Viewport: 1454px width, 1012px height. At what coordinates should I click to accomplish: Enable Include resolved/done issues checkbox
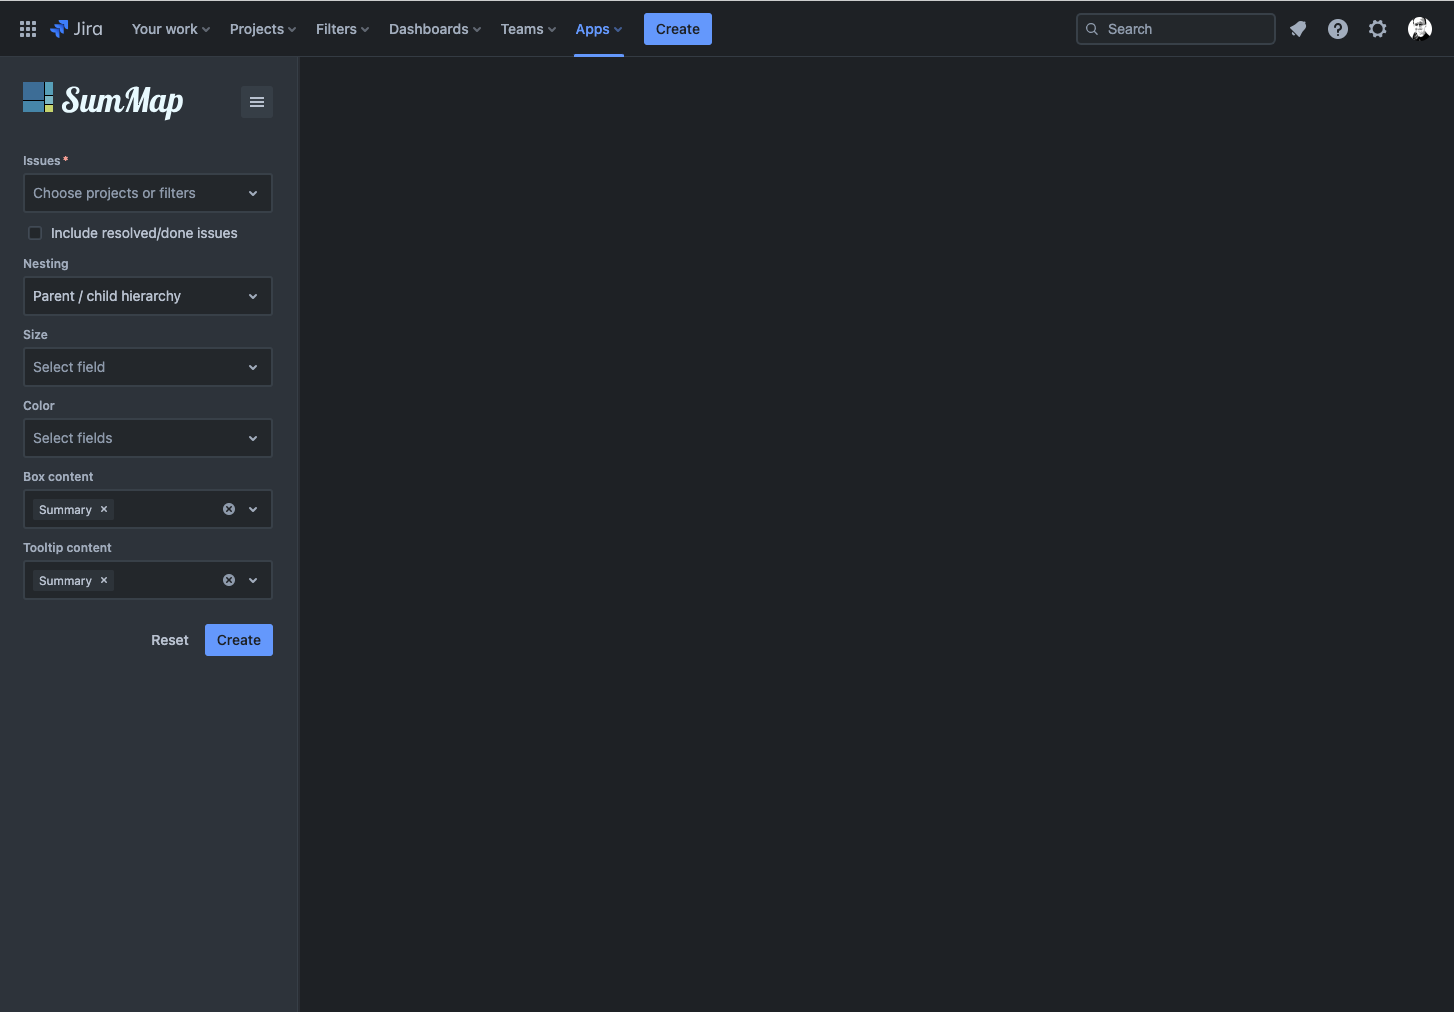point(35,233)
